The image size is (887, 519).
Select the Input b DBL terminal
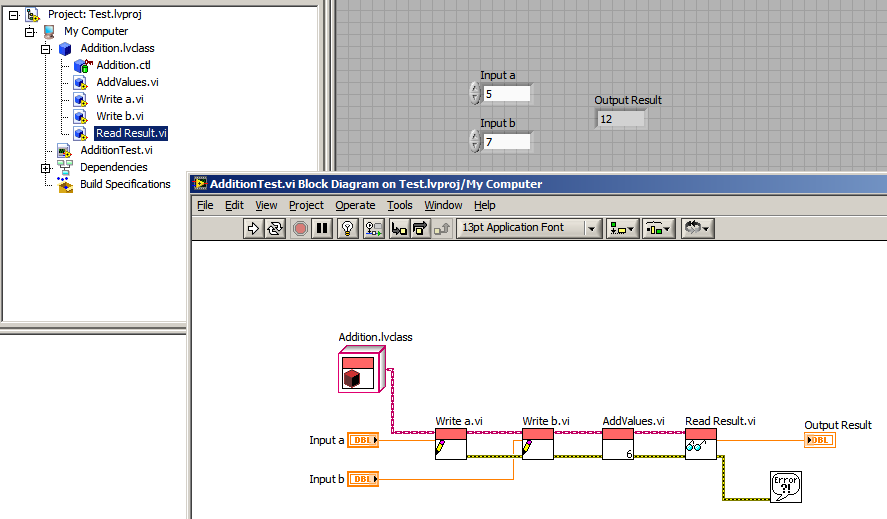(363, 479)
